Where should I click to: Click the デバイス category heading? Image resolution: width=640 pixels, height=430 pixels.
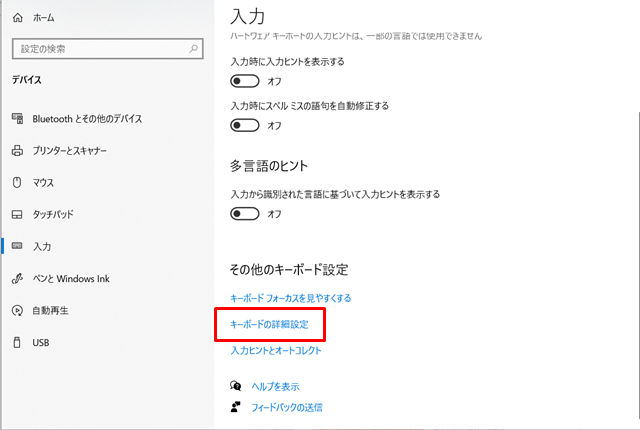[27, 80]
